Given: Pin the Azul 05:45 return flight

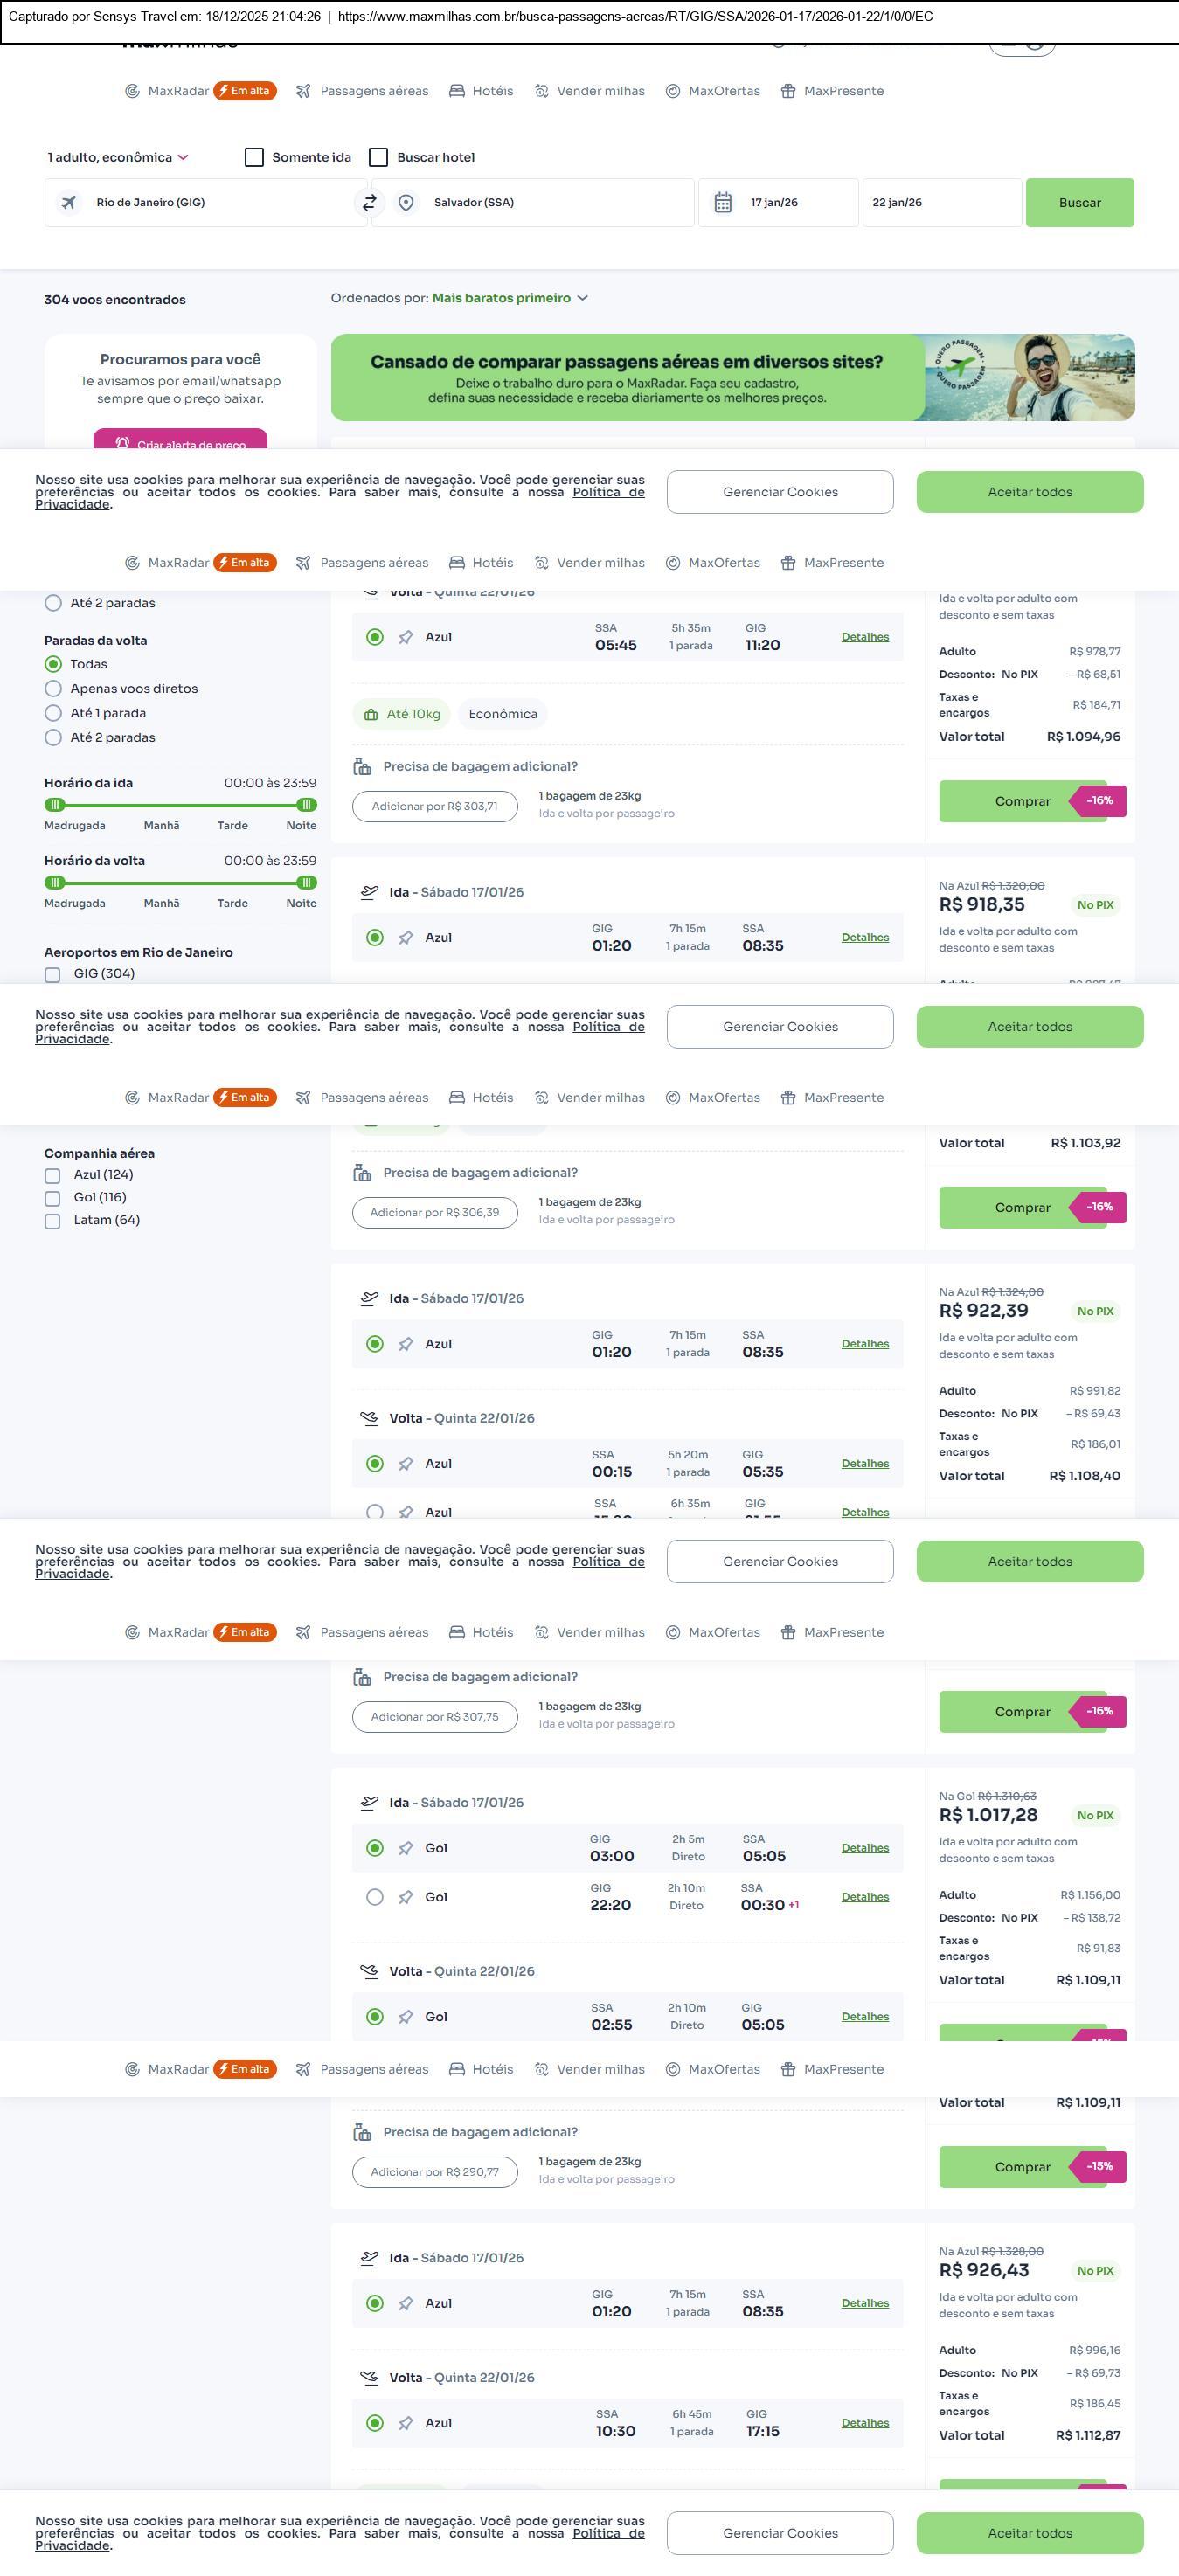Looking at the screenshot, I should coord(406,637).
